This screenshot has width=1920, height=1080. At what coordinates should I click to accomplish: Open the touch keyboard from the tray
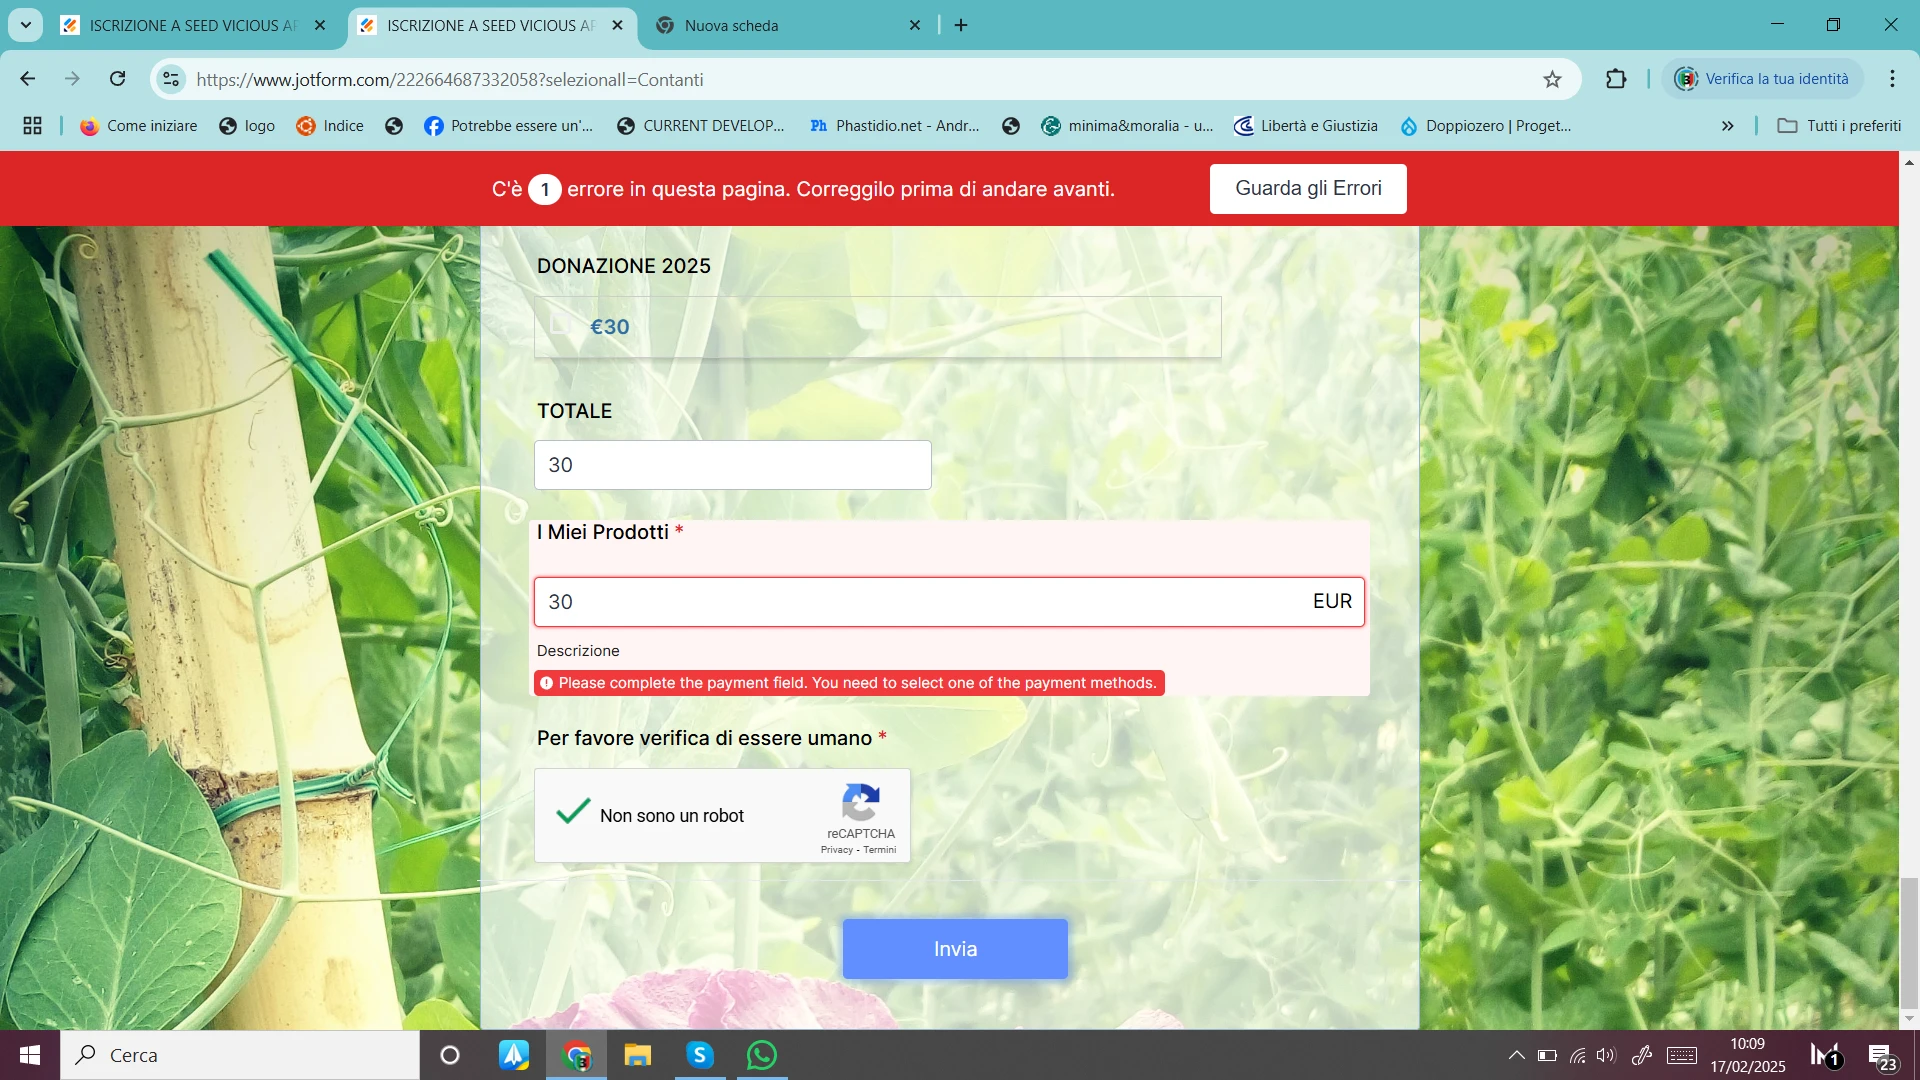tap(1681, 1055)
